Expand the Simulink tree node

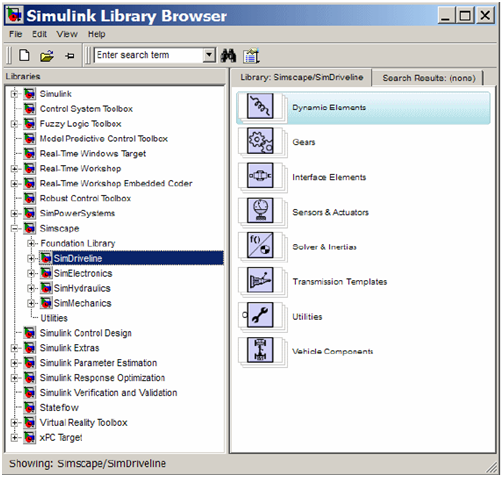14,94
